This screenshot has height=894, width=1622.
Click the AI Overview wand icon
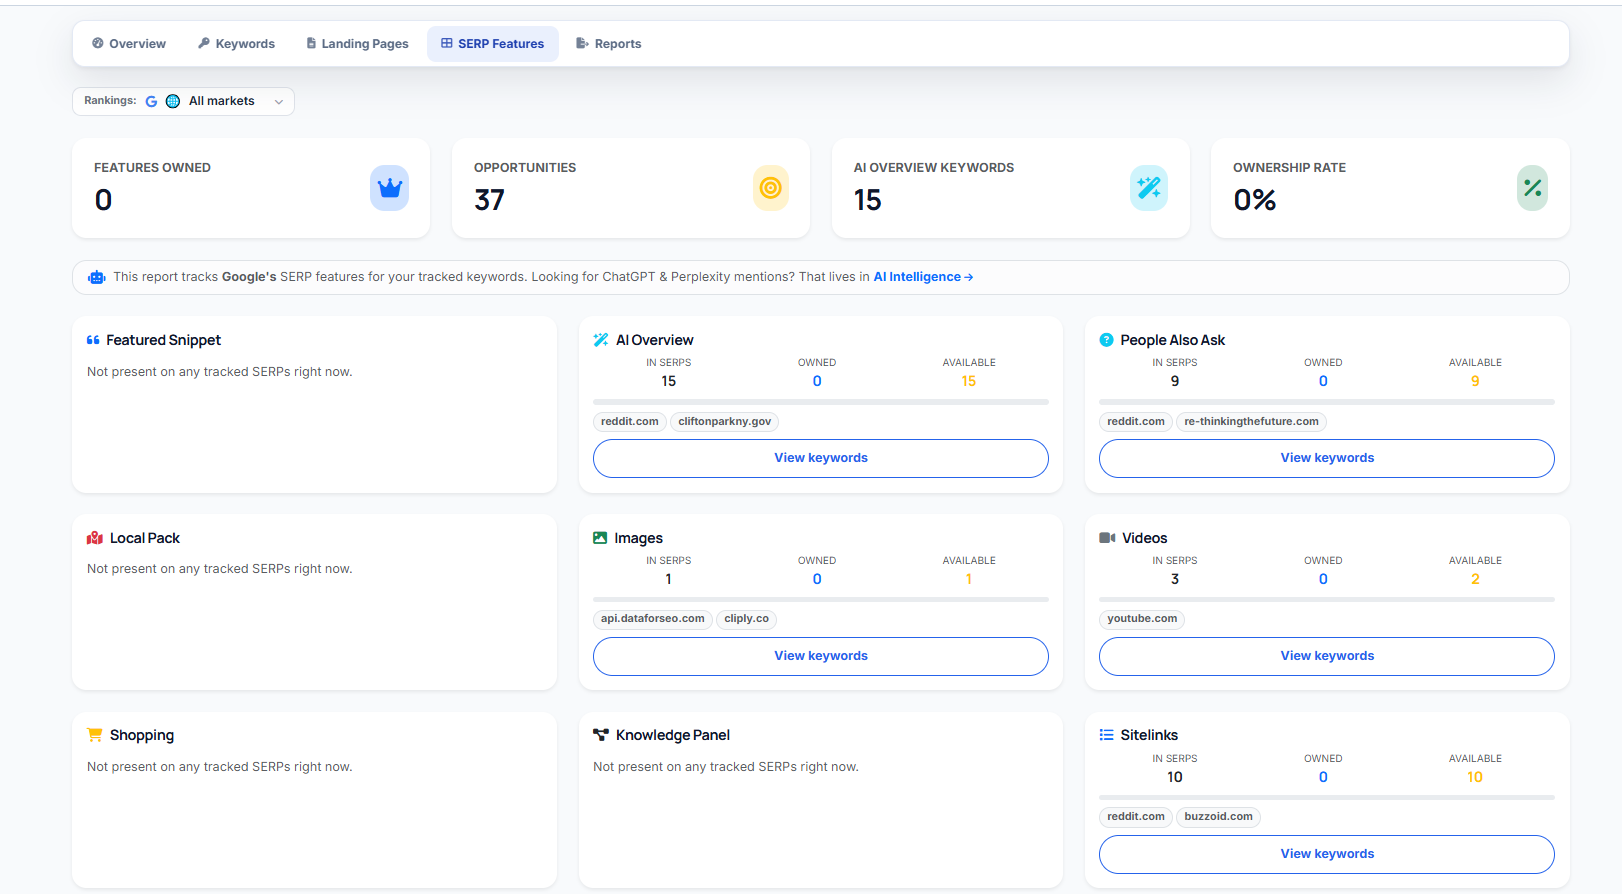[x=601, y=340]
